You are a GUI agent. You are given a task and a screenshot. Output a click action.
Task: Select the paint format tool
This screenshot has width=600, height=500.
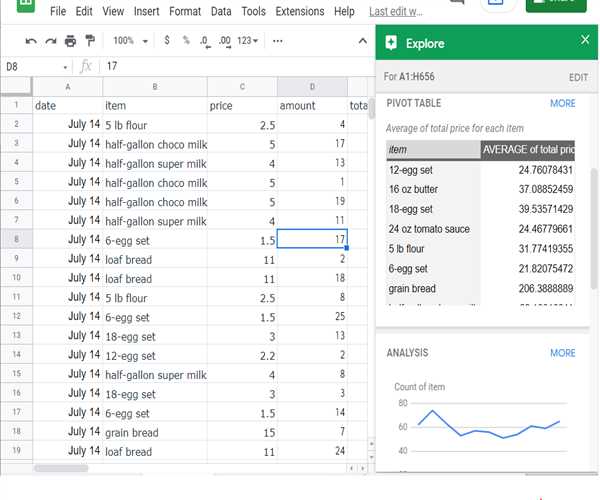[x=90, y=41]
